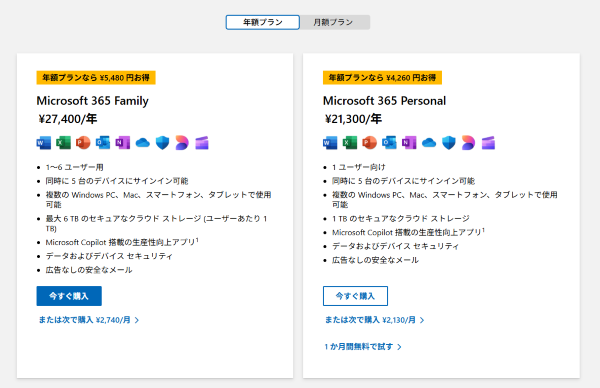Click the Defender shield icon in the Family plan
The width and height of the screenshot is (600, 388).
coord(163,143)
